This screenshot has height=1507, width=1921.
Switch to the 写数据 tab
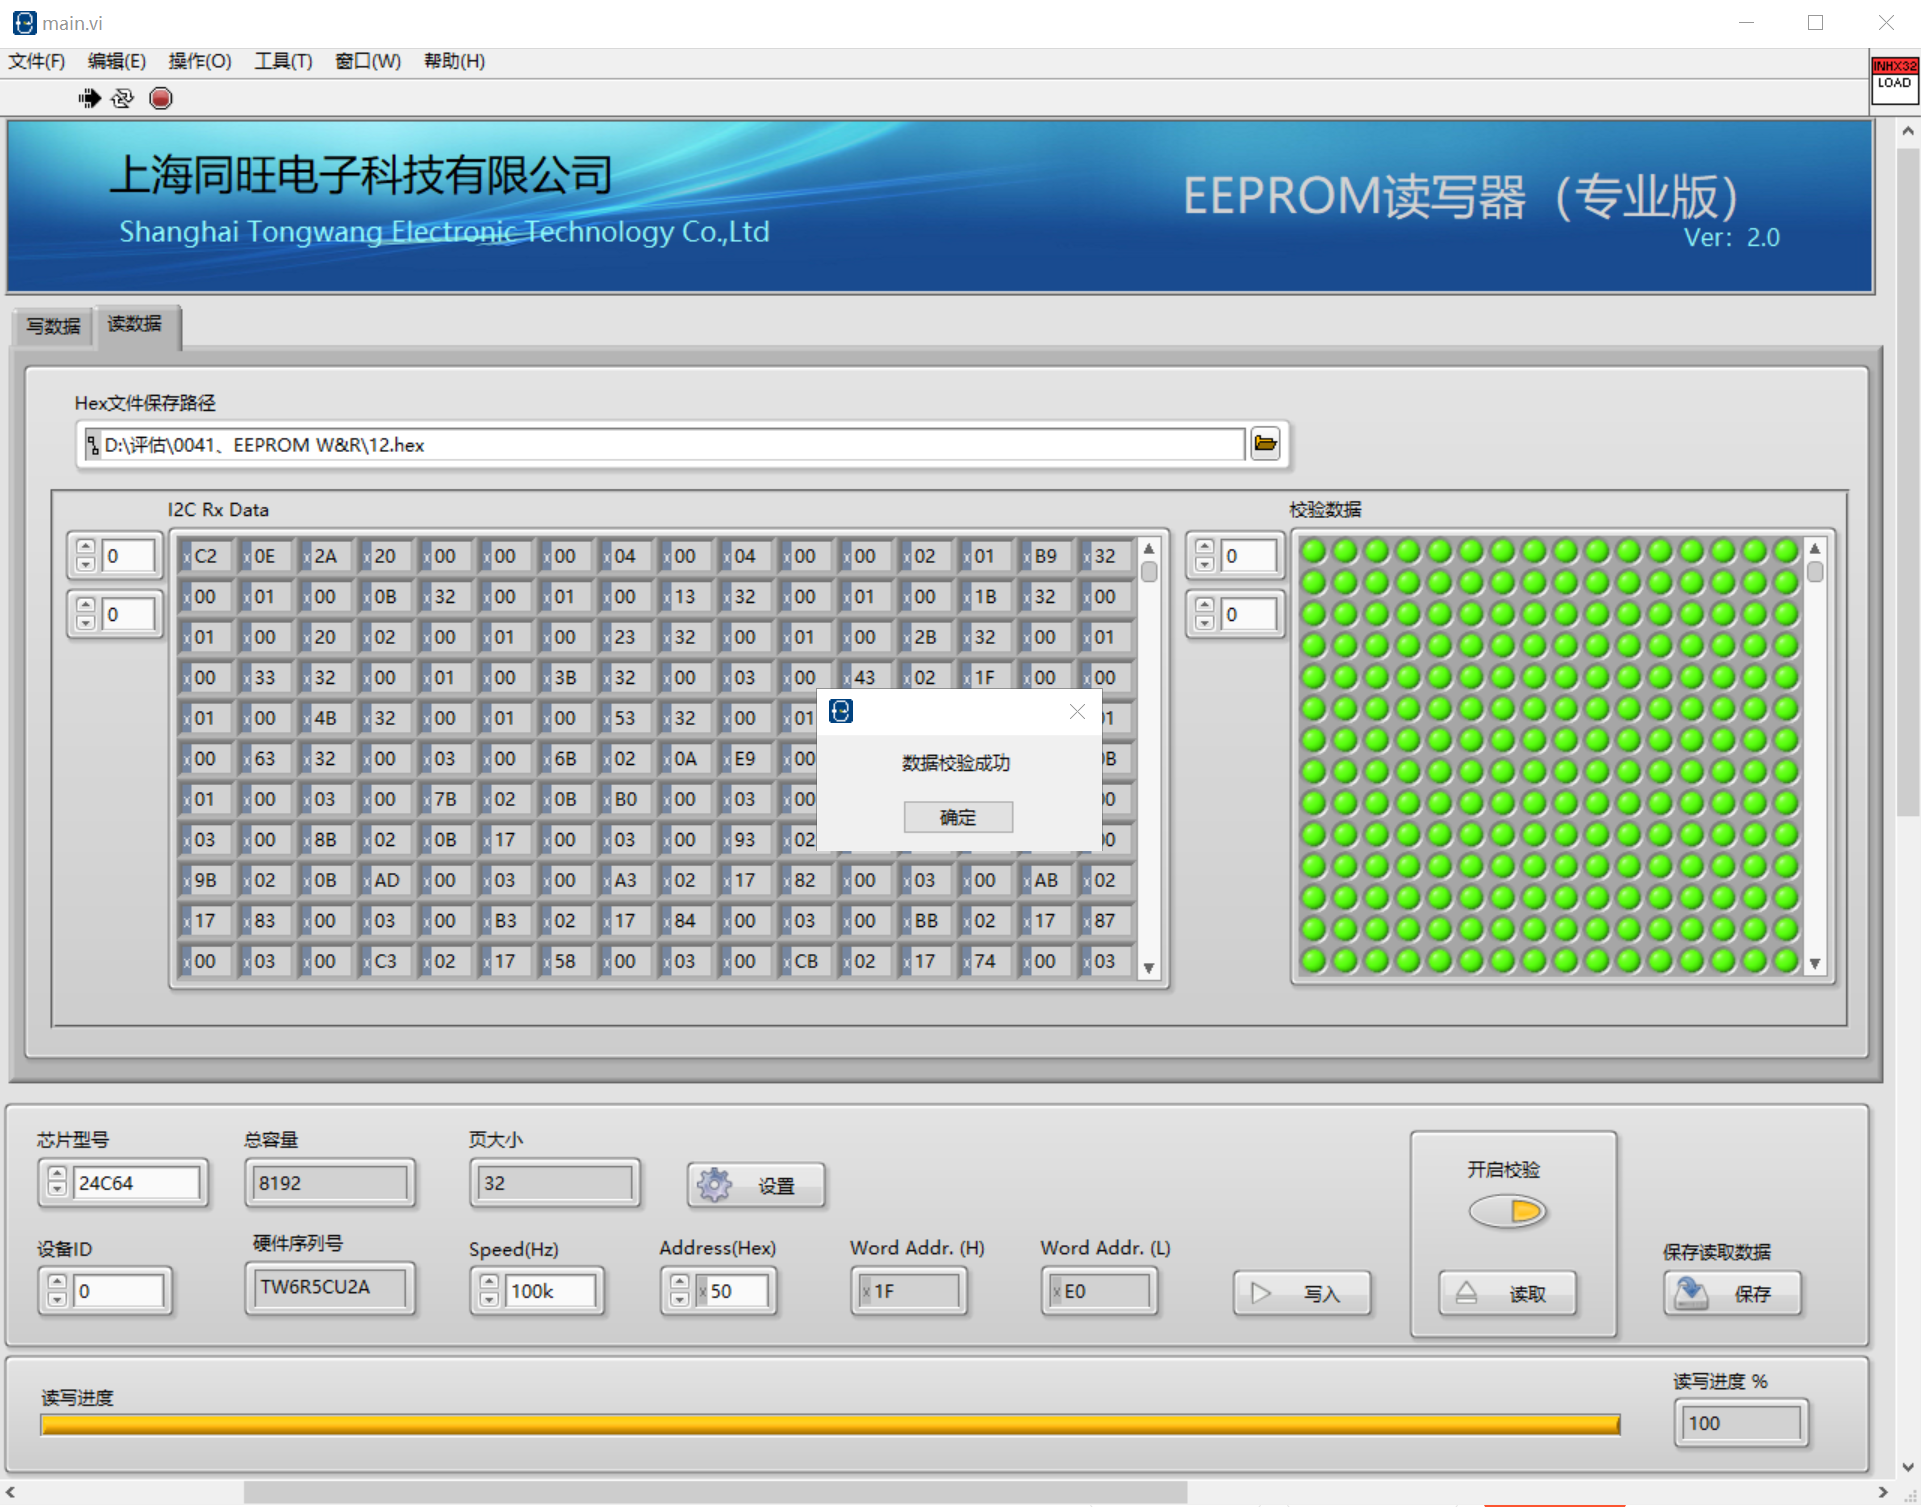53,326
